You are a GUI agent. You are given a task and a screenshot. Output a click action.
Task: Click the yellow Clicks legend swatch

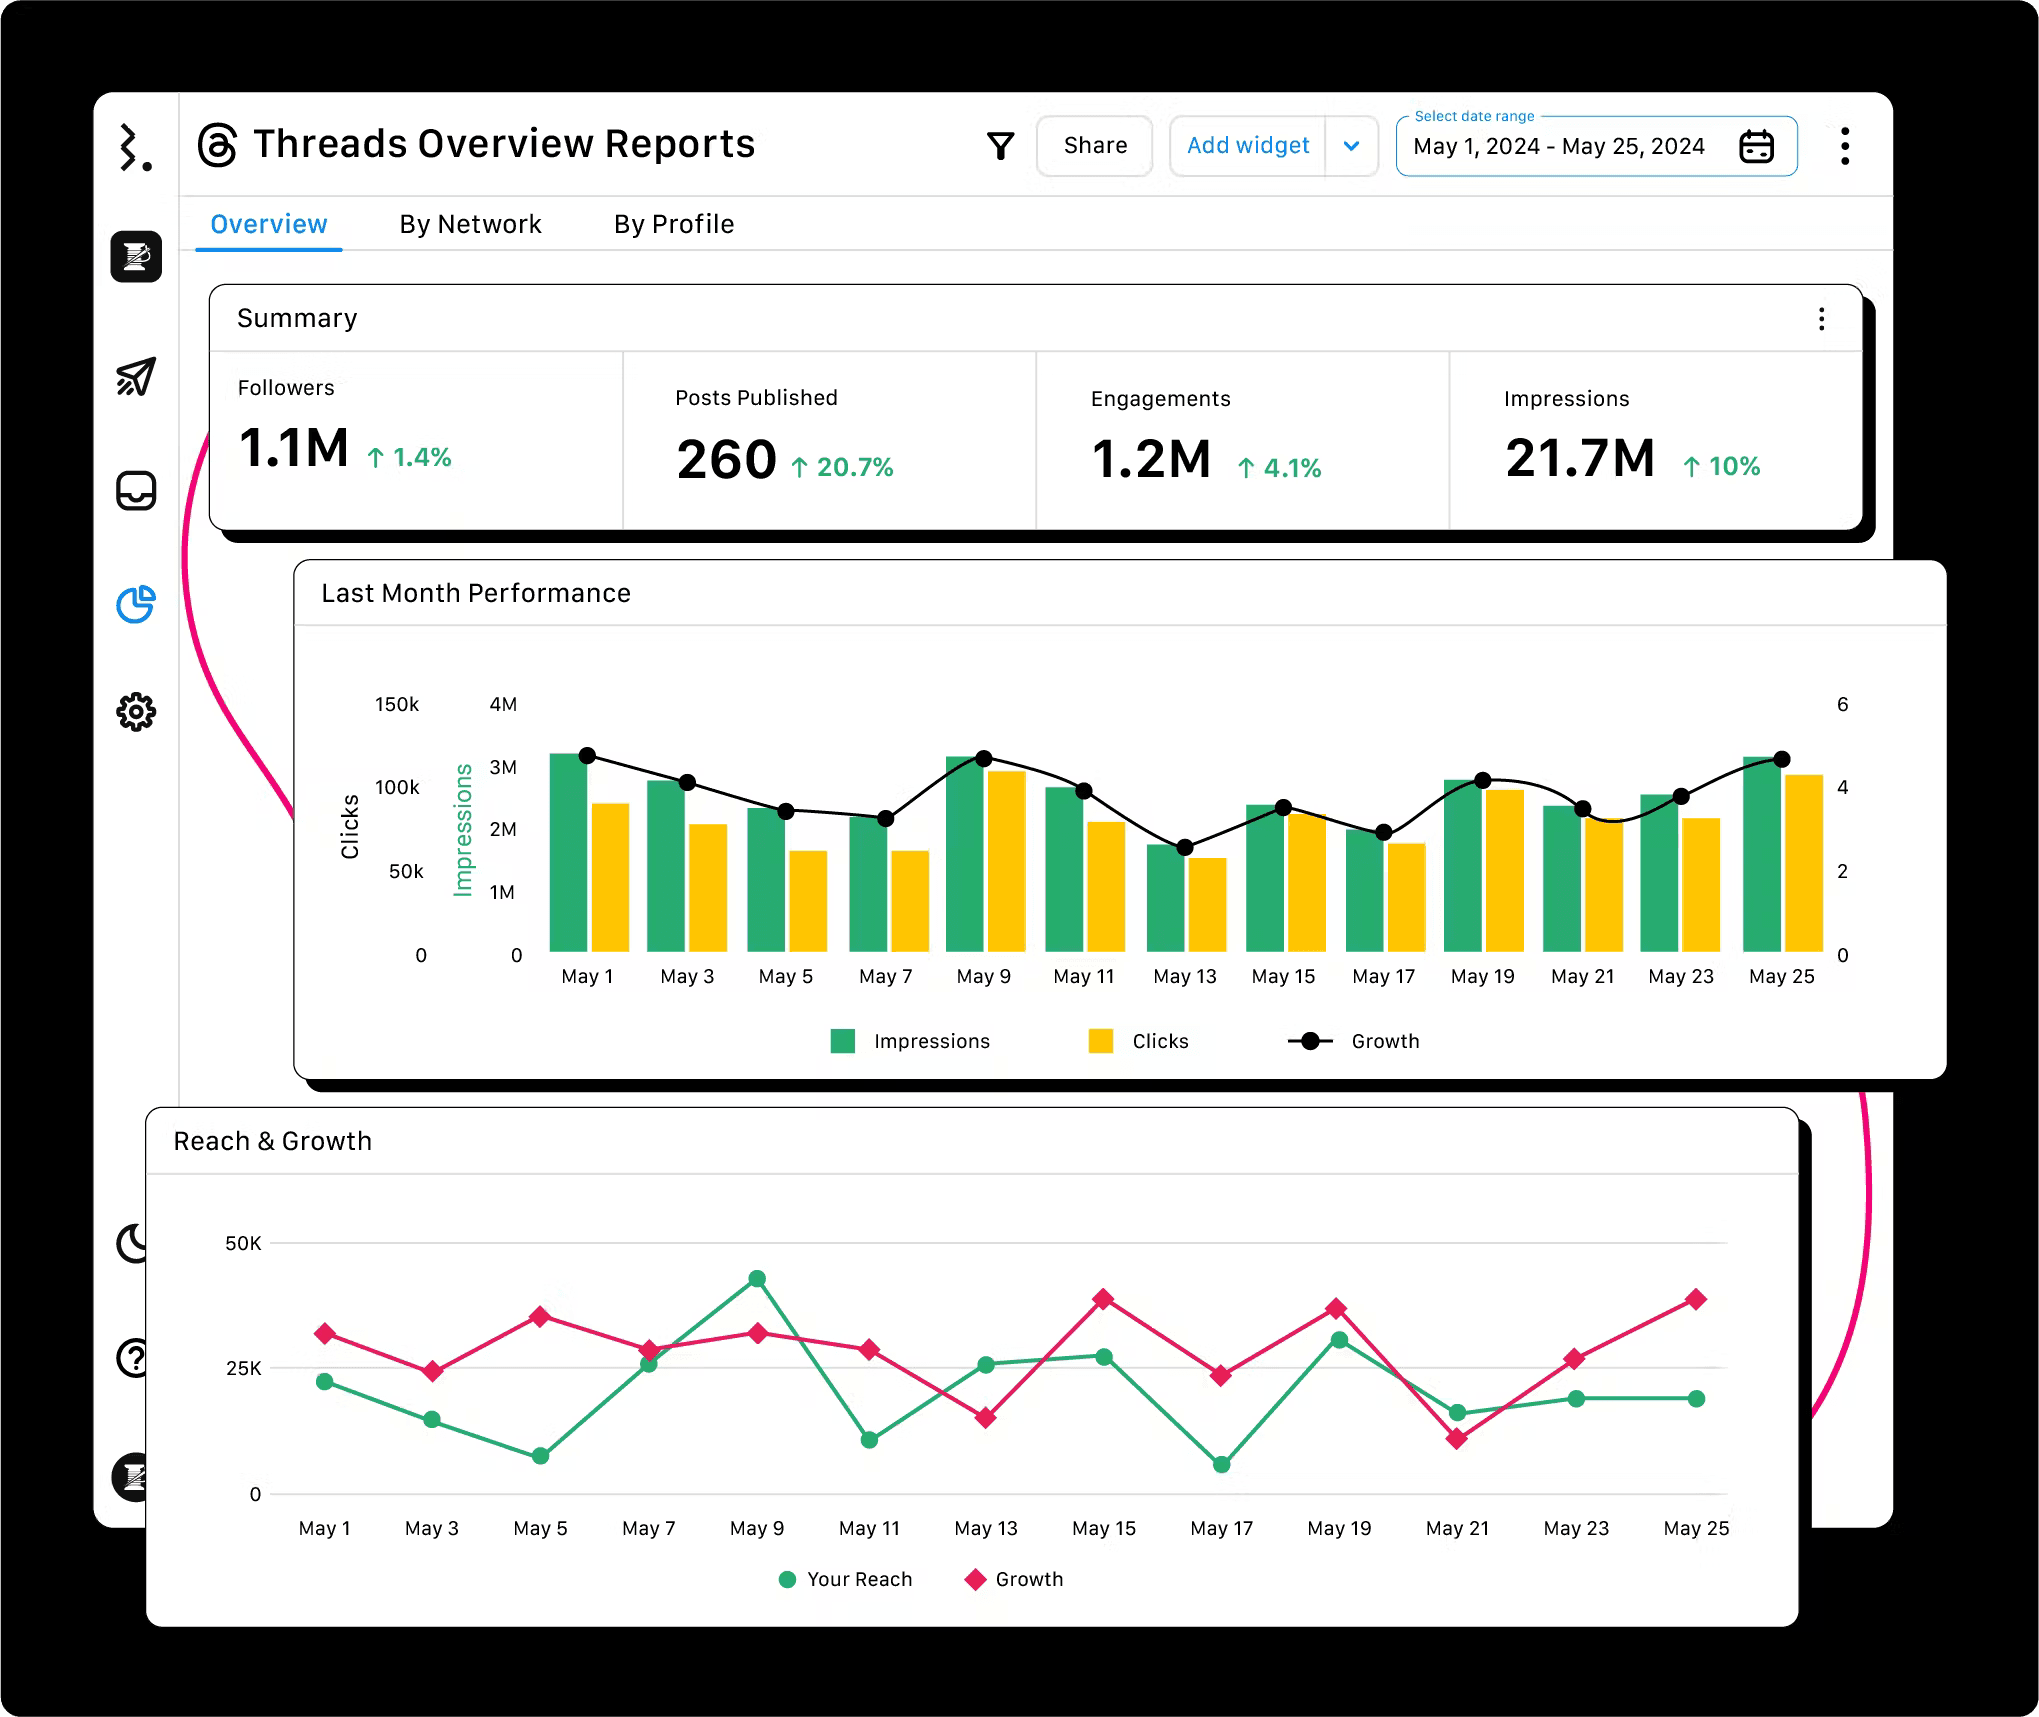click(x=1101, y=1041)
